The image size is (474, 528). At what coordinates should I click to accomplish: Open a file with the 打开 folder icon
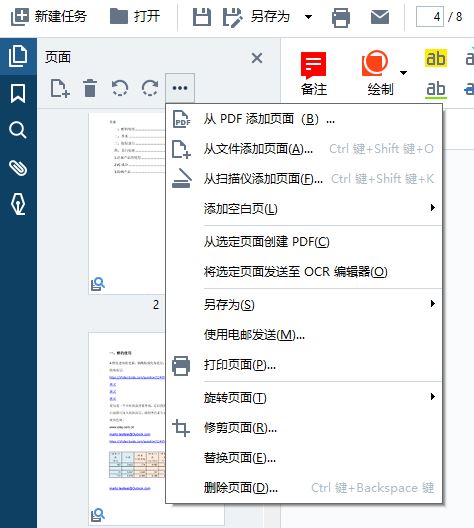119,16
